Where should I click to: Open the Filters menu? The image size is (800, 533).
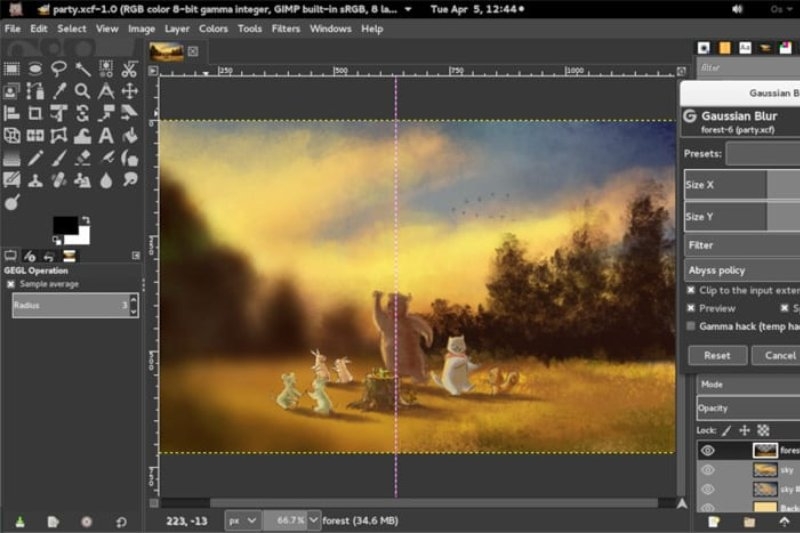[x=286, y=29]
